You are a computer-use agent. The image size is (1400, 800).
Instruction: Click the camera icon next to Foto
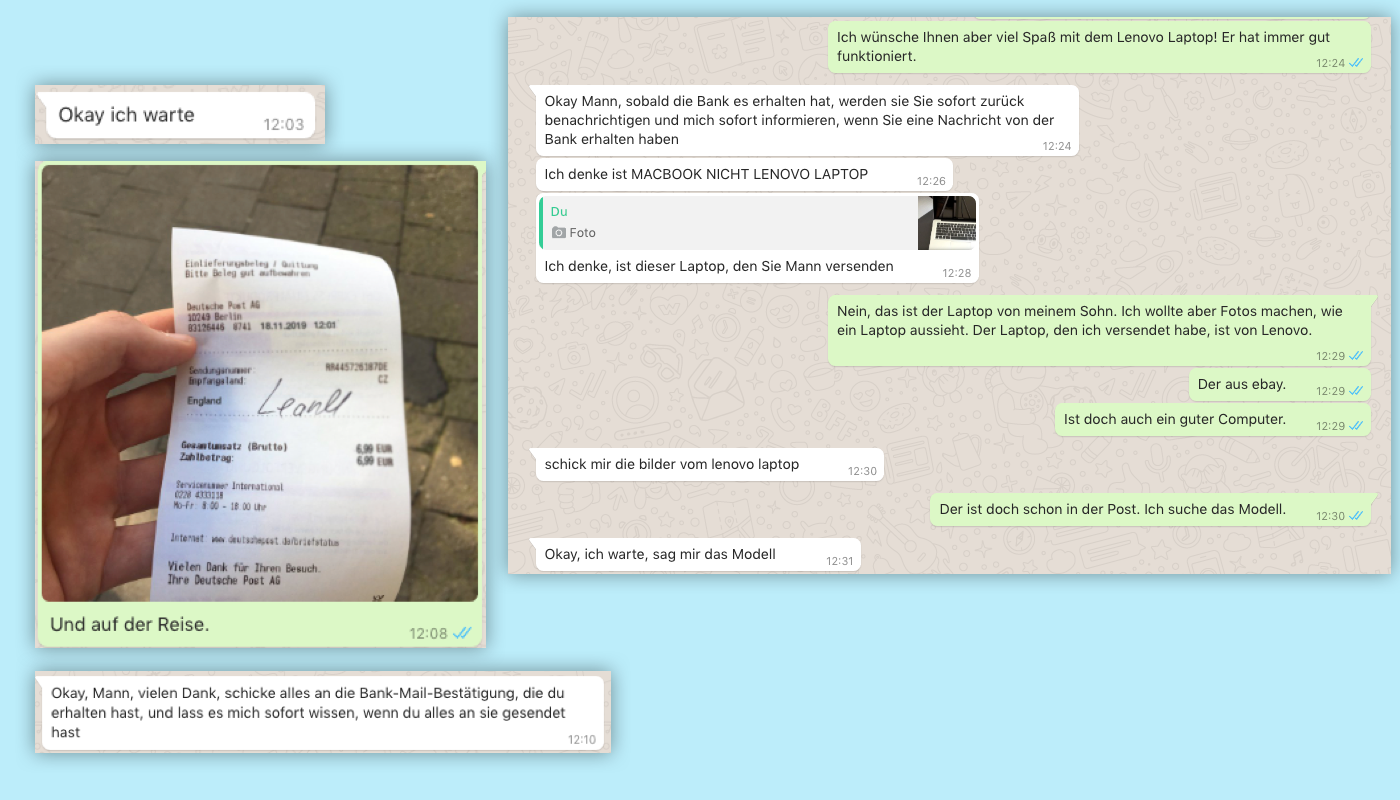point(559,233)
